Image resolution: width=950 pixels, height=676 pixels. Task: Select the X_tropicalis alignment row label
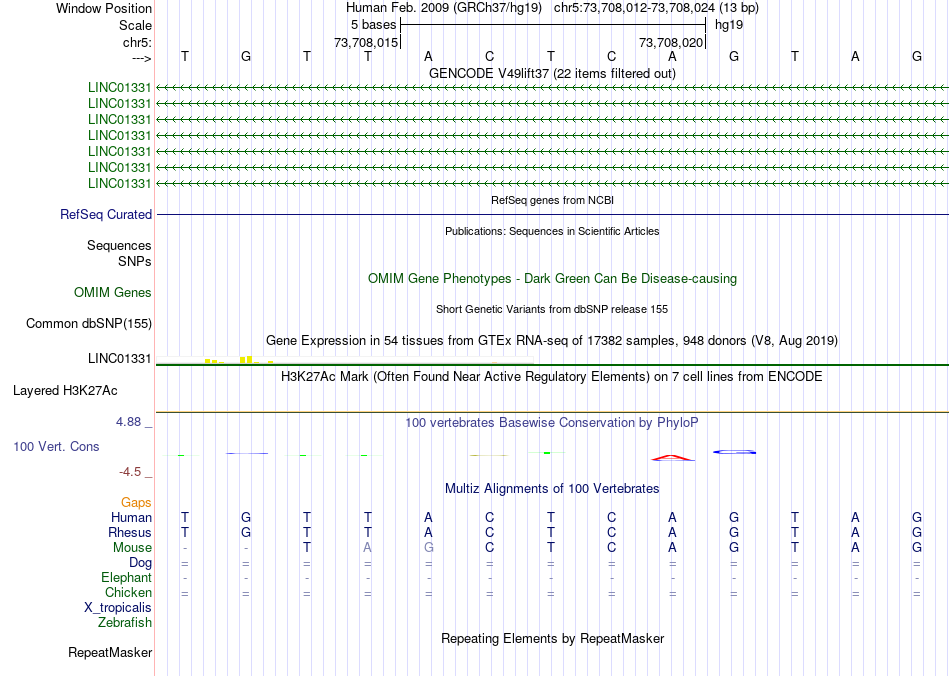(118, 608)
